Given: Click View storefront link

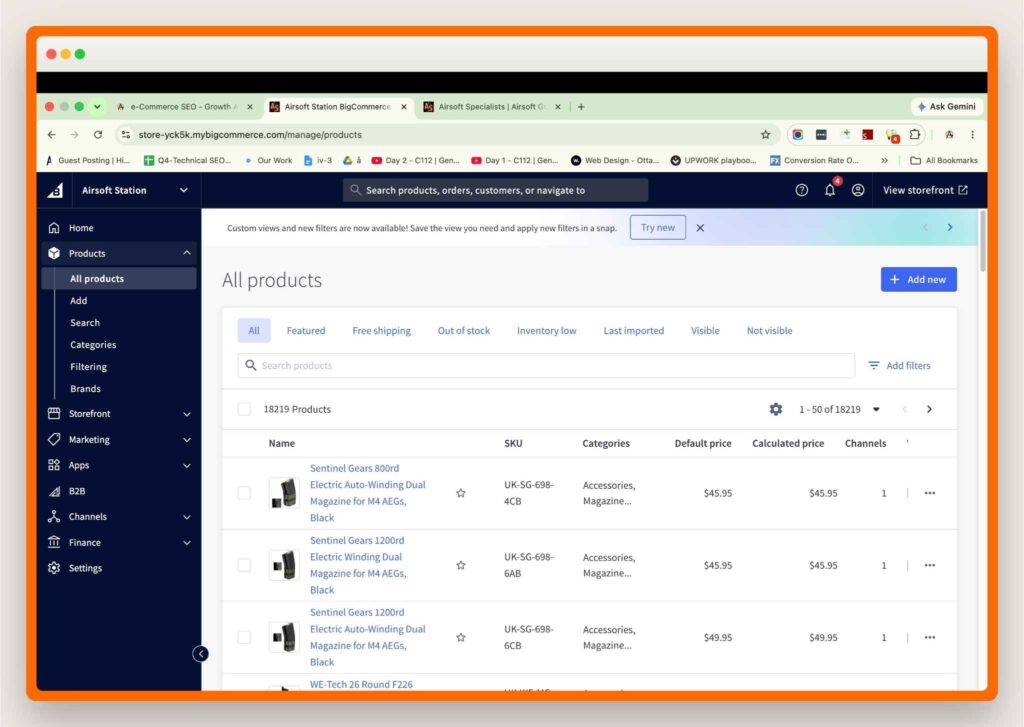Looking at the screenshot, I should [x=925, y=190].
